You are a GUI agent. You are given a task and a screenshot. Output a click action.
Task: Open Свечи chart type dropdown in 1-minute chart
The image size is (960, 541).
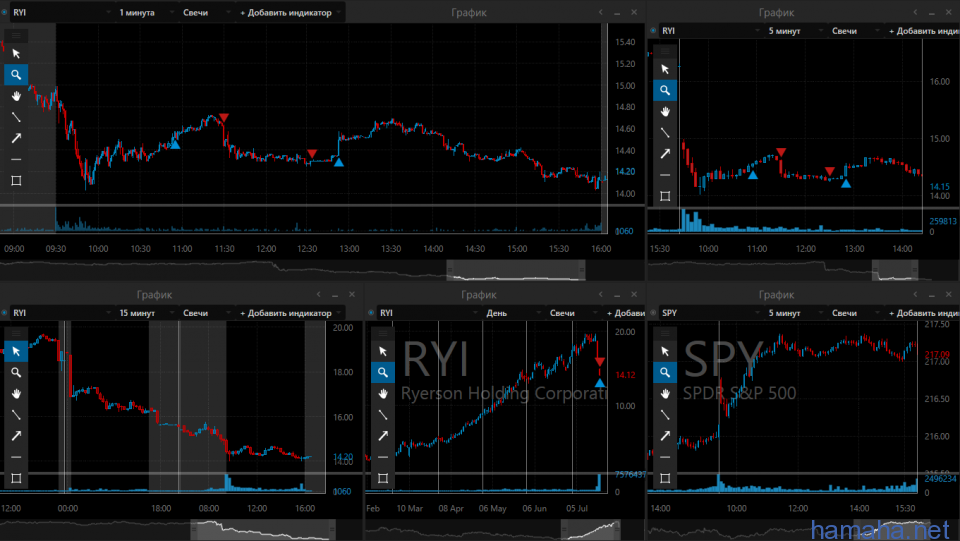[x=206, y=12]
